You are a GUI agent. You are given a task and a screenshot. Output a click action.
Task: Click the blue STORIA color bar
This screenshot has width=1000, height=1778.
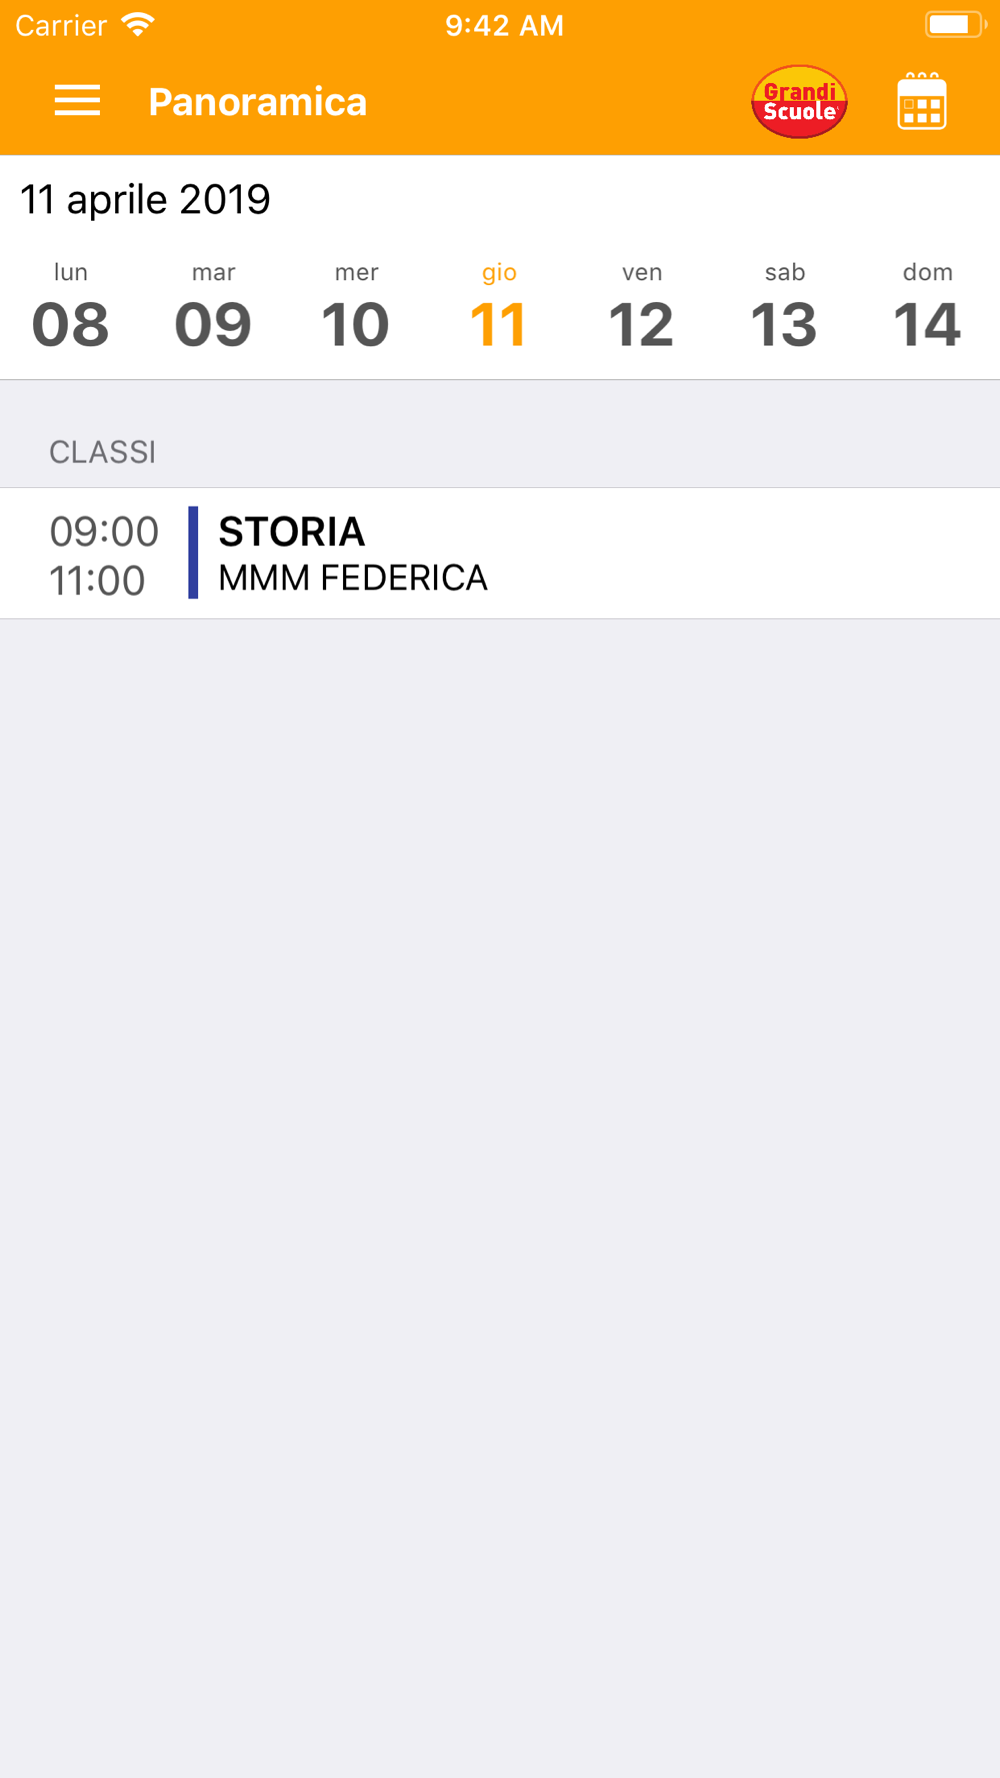point(193,553)
